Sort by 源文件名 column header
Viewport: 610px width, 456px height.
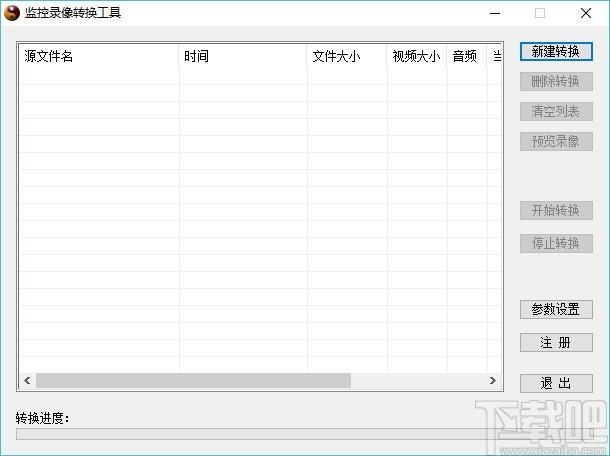tap(99, 56)
